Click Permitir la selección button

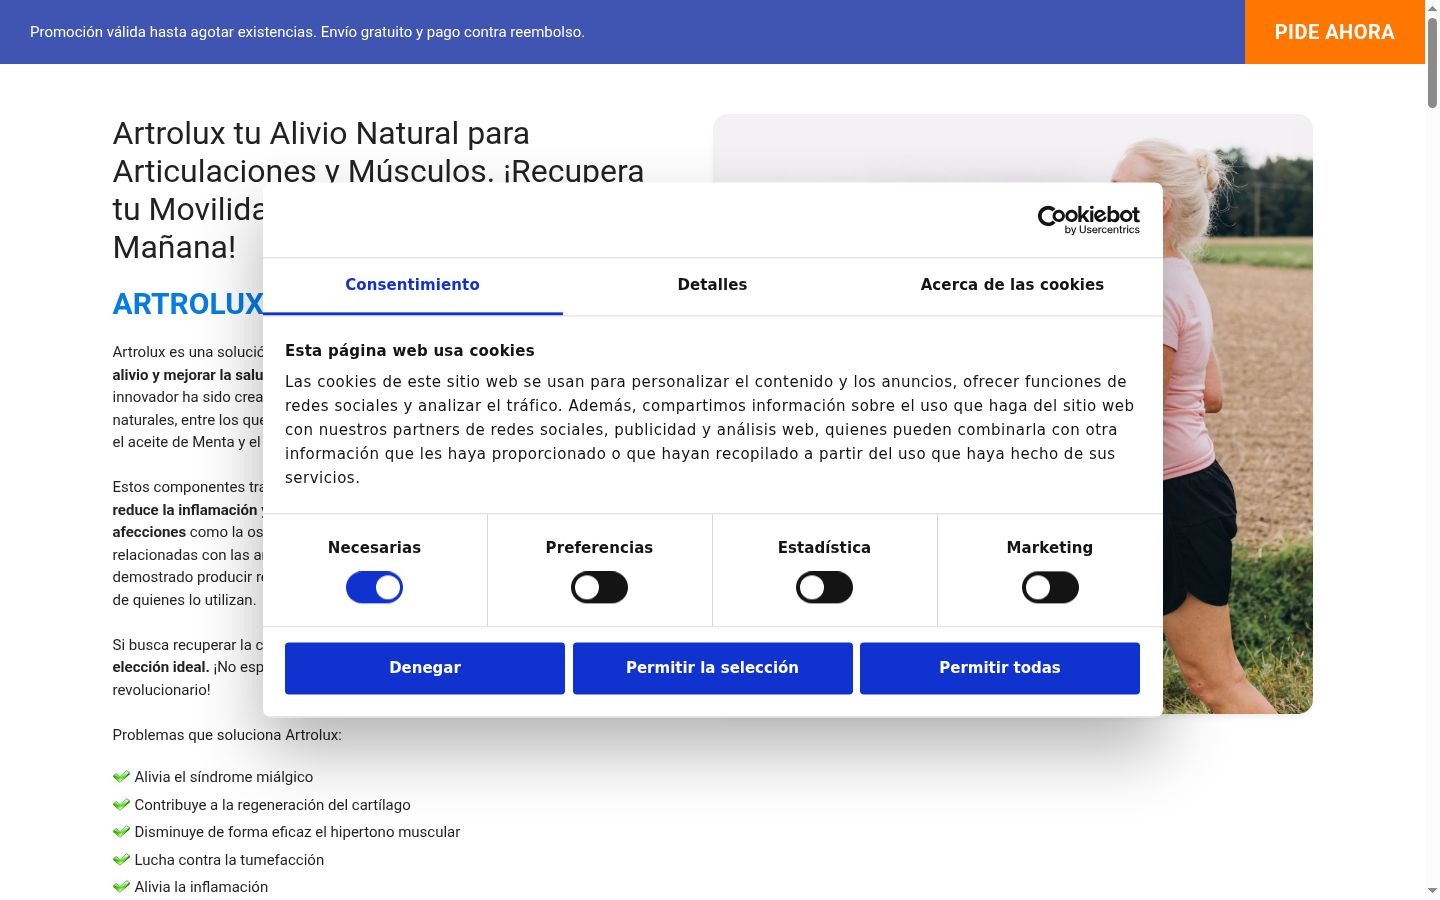click(712, 668)
